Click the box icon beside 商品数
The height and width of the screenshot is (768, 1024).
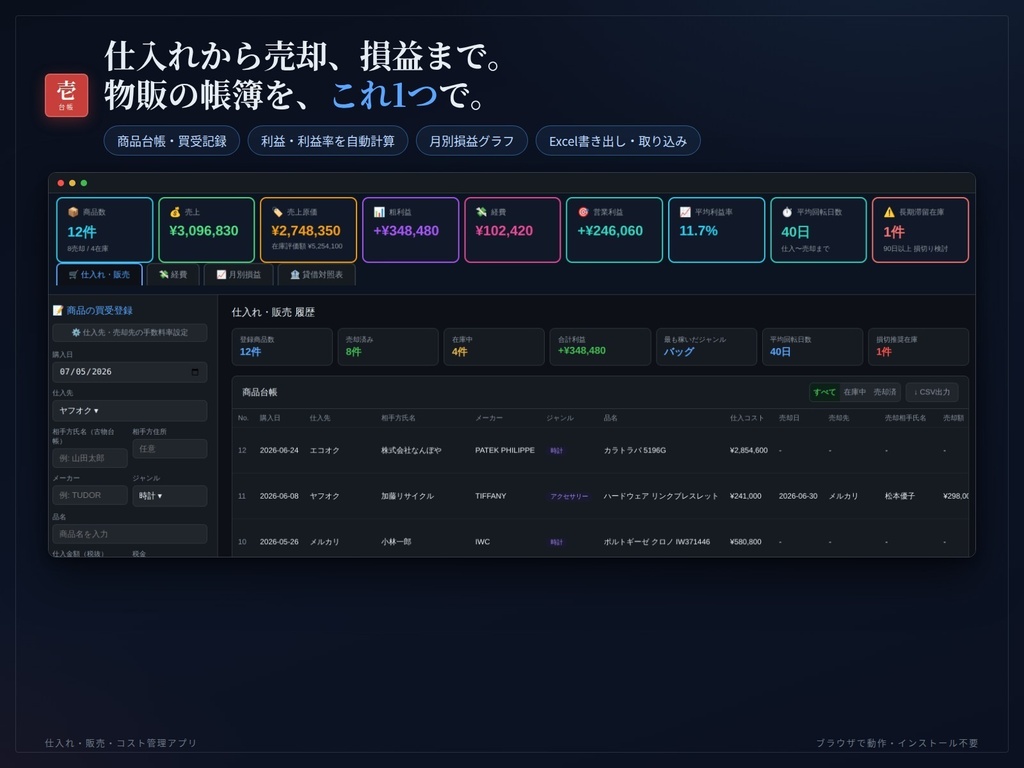pyautogui.click(x=73, y=212)
